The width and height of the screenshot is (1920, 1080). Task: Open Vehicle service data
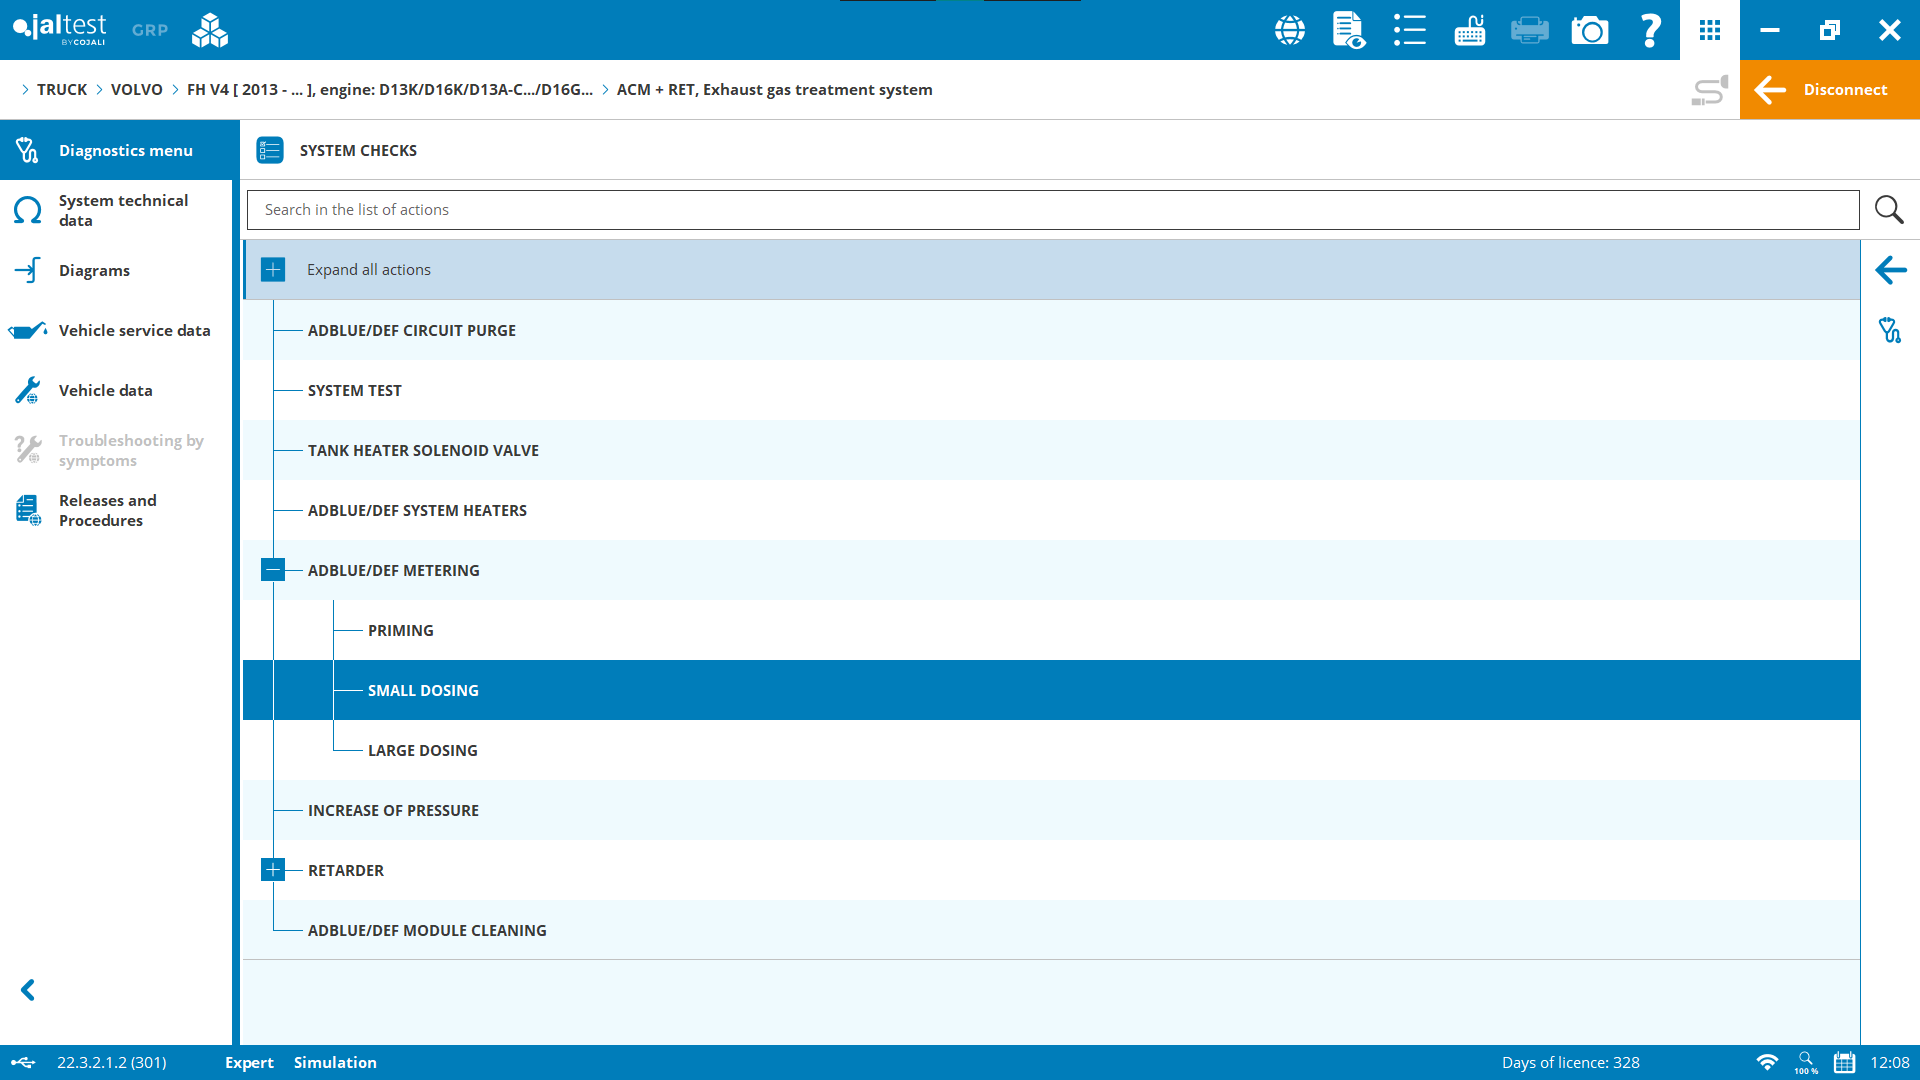[x=116, y=330]
